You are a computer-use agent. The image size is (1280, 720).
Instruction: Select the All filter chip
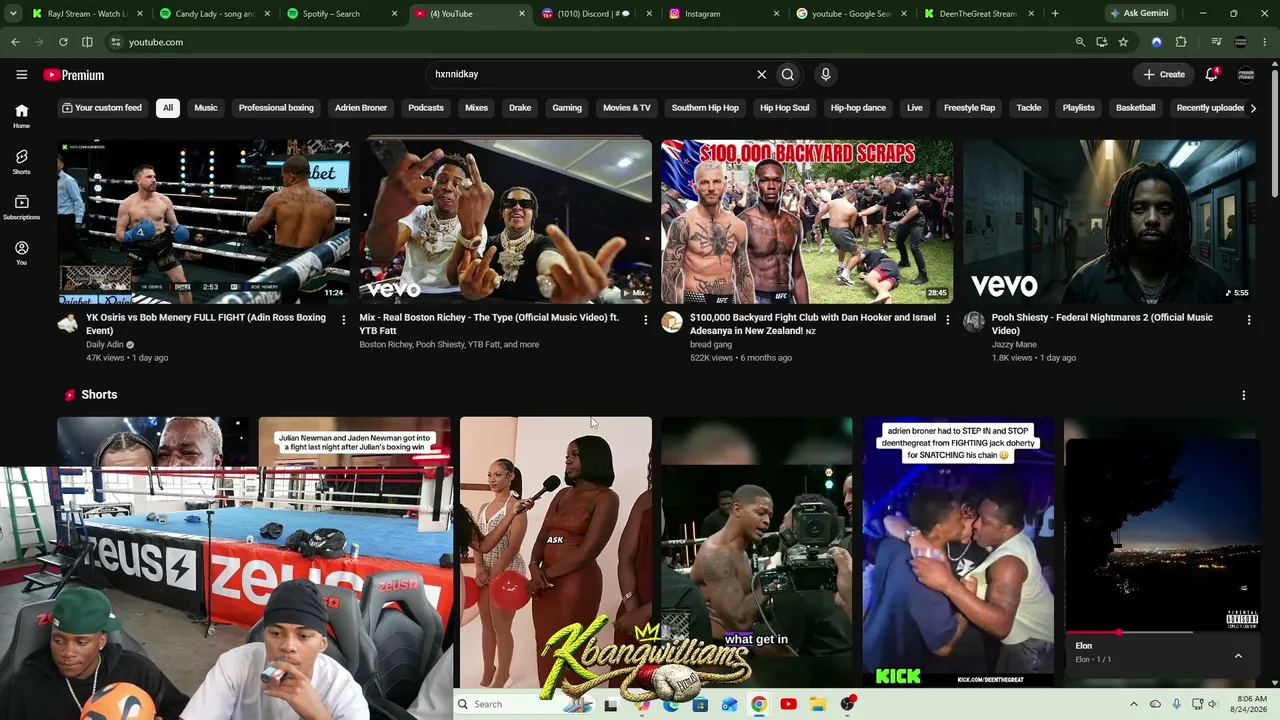pyautogui.click(x=168, y=108)
